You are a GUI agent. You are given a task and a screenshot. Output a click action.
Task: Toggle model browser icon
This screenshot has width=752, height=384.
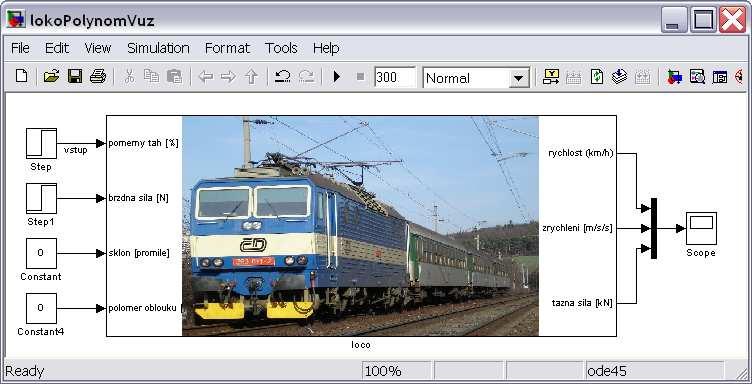pos(720,77)
